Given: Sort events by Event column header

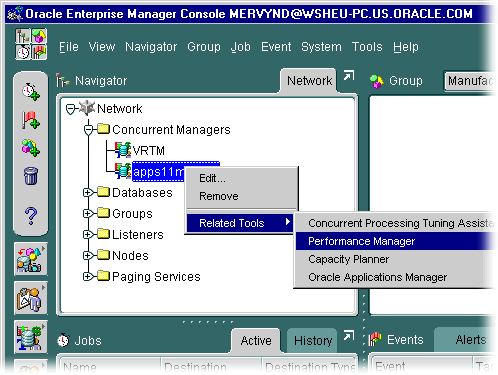Looking at the screenshot, I should pos(422,366).
